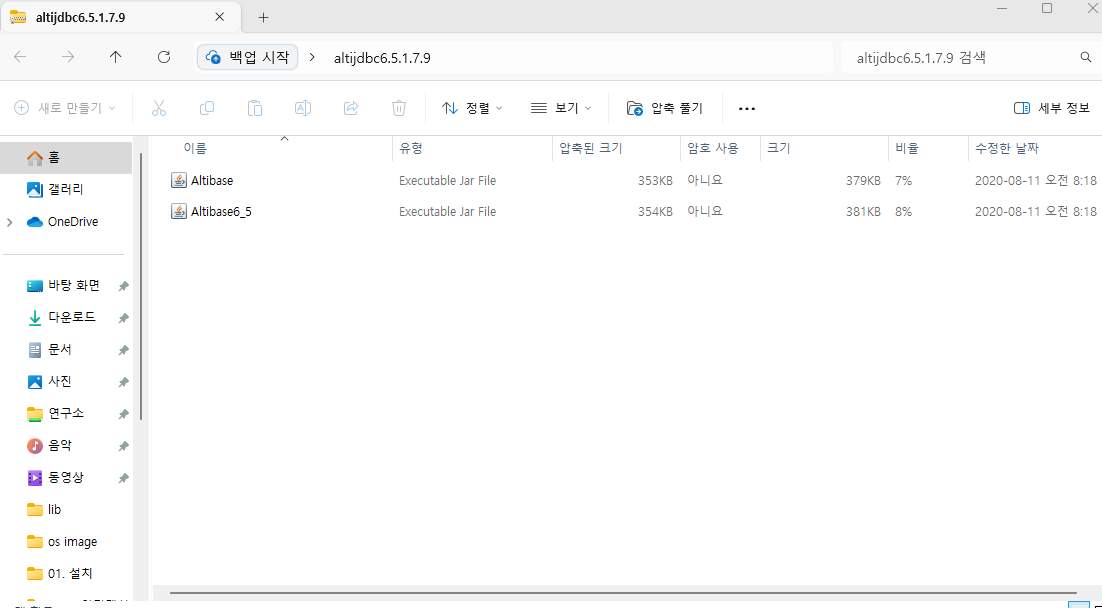
Task: Go forward with the right arrow
Action: tap(68, 58)
